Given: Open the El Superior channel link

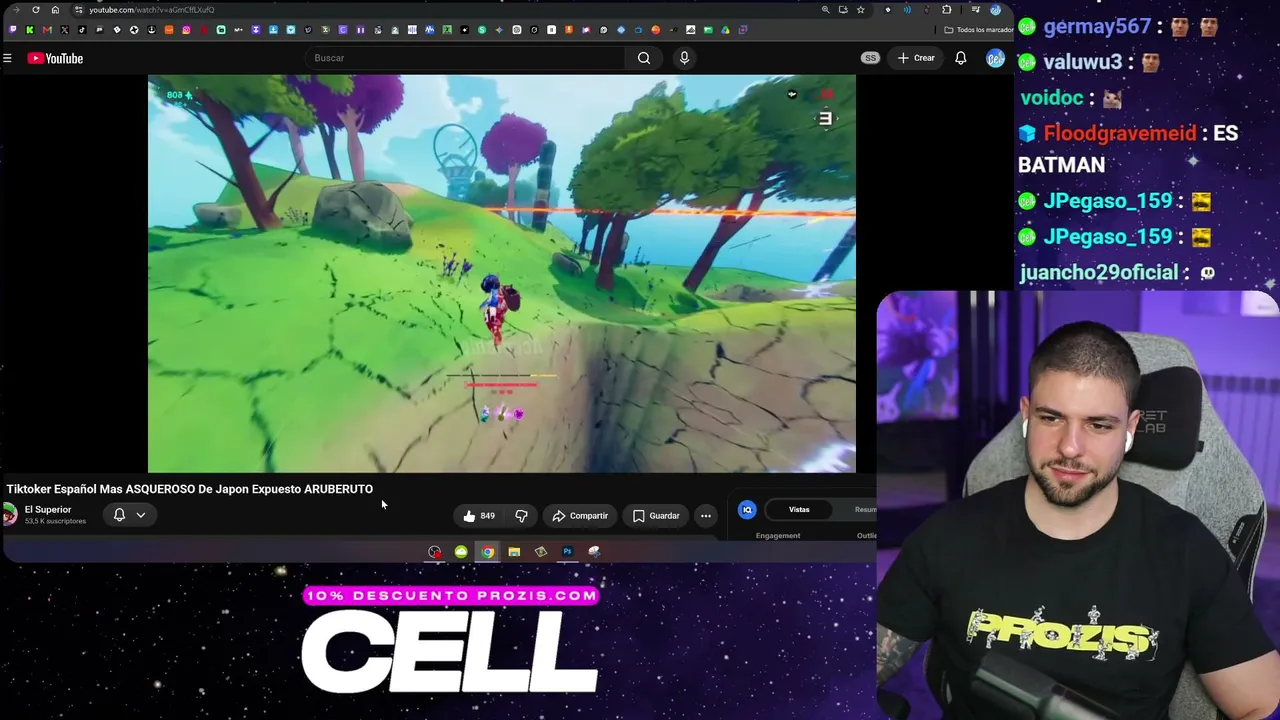Looking at the screenshot, I should (48, 510).
